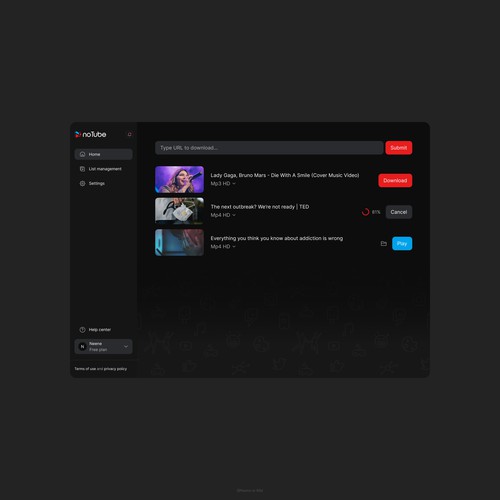Focus the Type URL to download field
500x500 pixels.
coord(269,148)
